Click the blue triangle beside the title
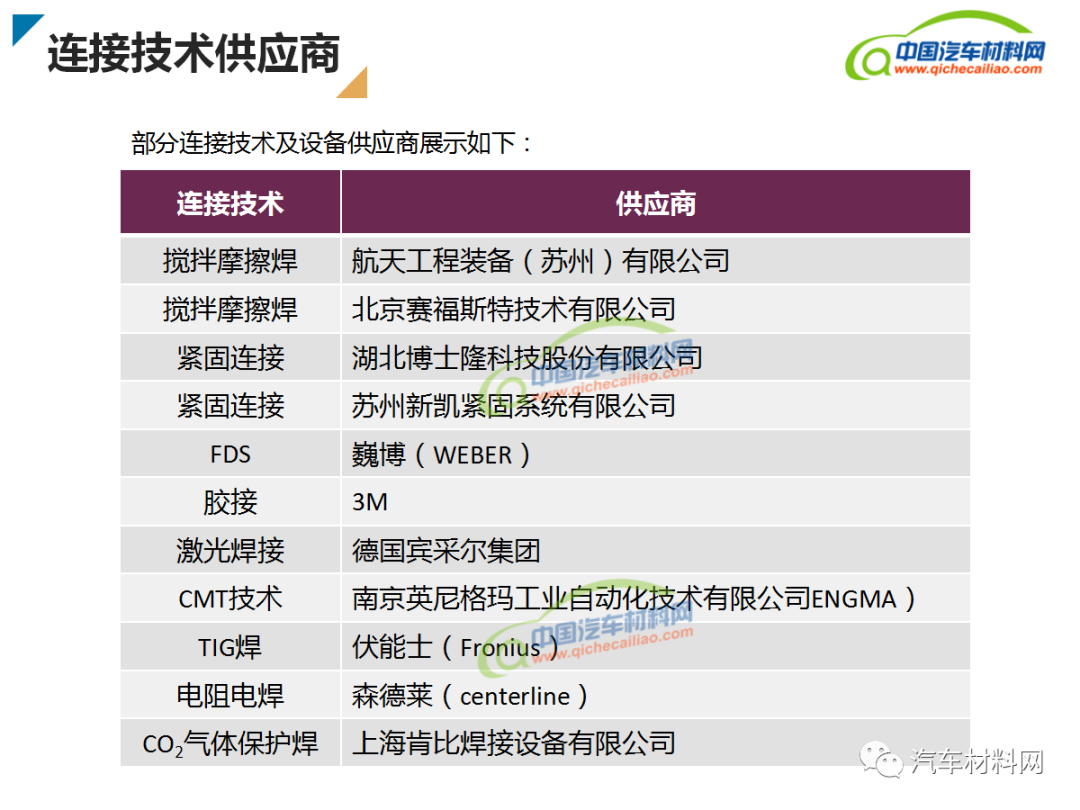This screenshot has width=1080, height=810. tap(28, 30)
